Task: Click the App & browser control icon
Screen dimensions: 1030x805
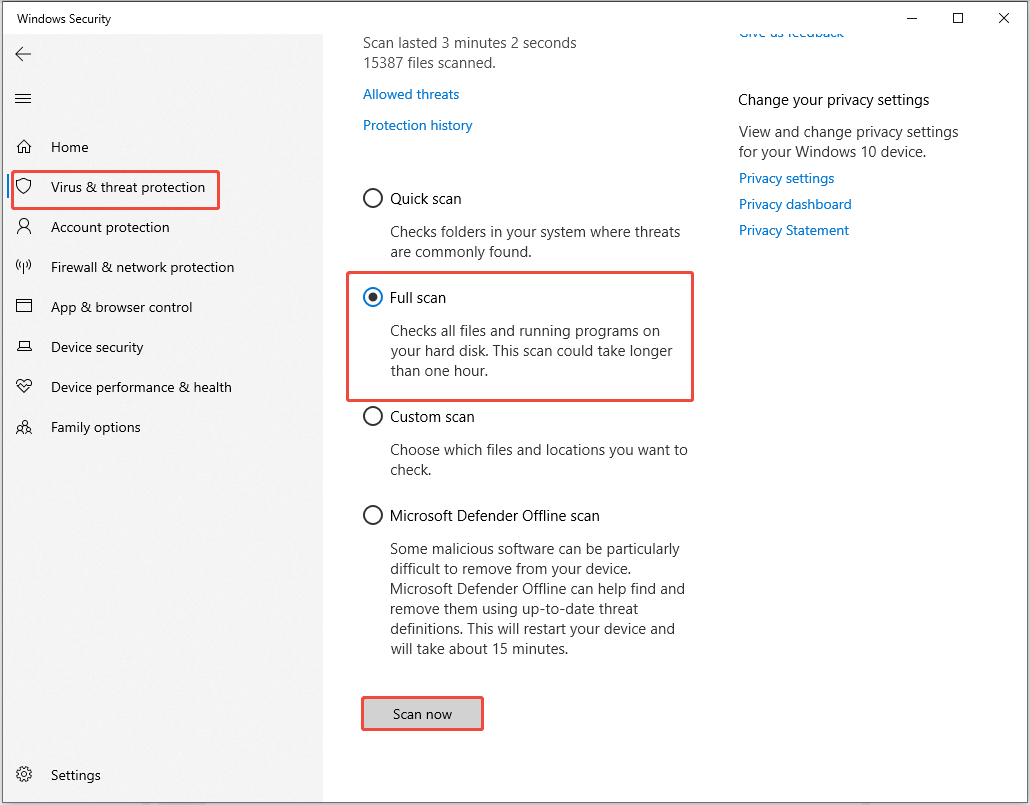Action: pos(24,307)
